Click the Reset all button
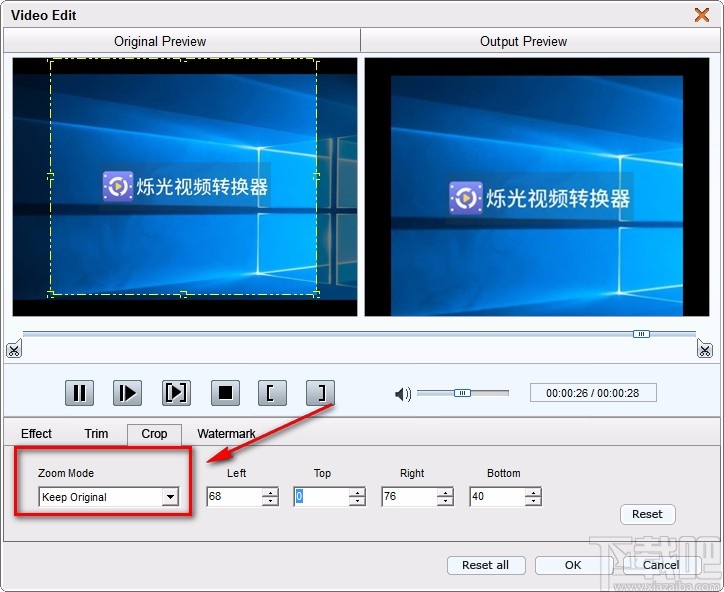Screen dimensions: 724x592 pyautogui.click(x=486, y=565)
